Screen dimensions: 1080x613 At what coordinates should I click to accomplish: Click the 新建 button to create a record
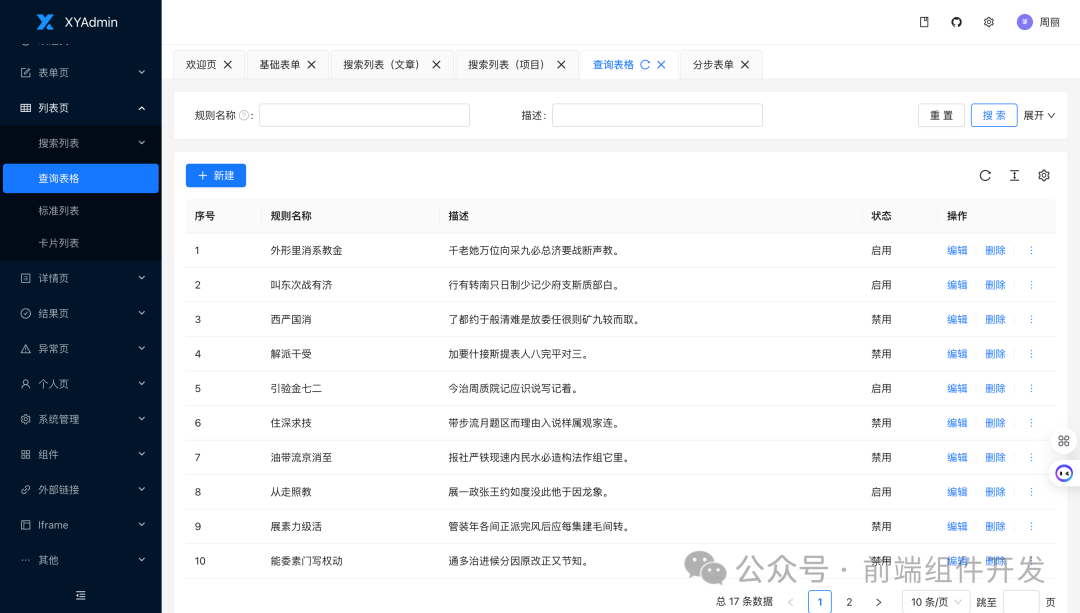215,175
